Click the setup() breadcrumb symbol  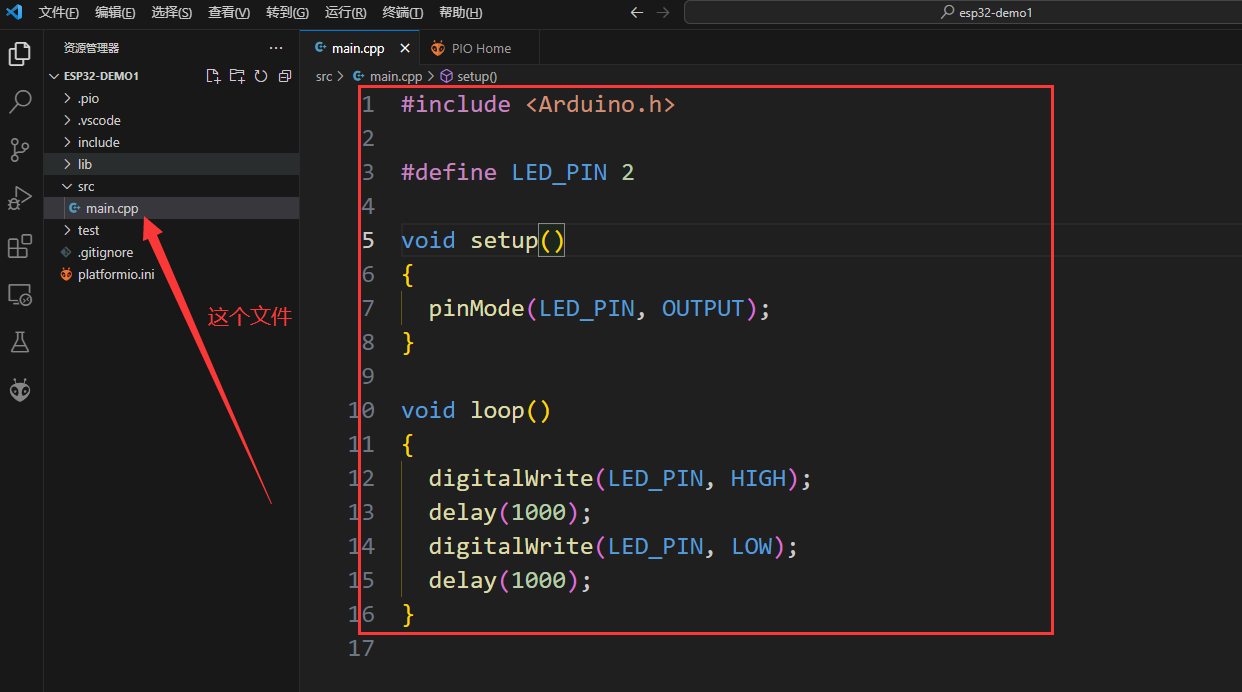coord(469,76)
